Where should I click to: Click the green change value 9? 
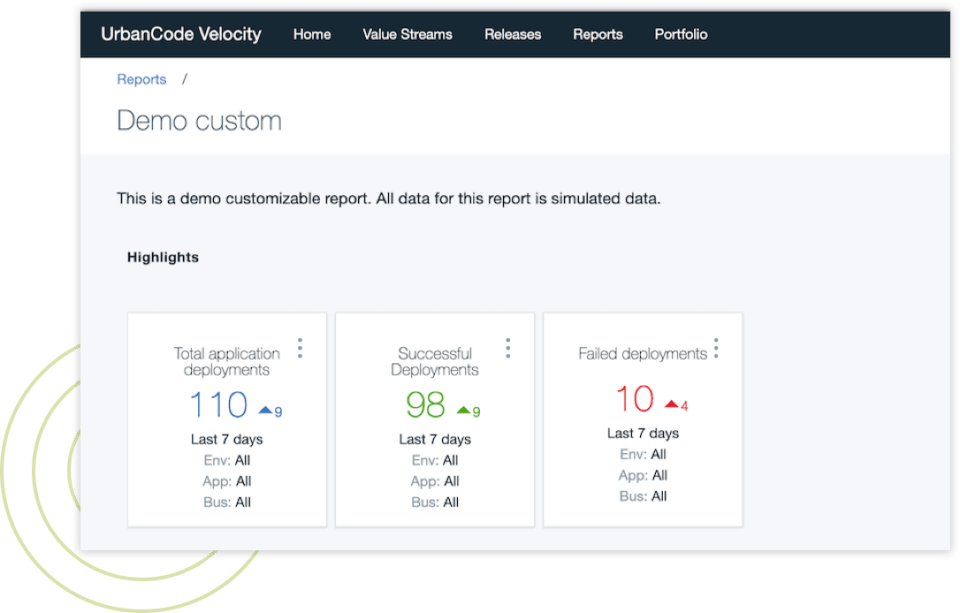476,412
